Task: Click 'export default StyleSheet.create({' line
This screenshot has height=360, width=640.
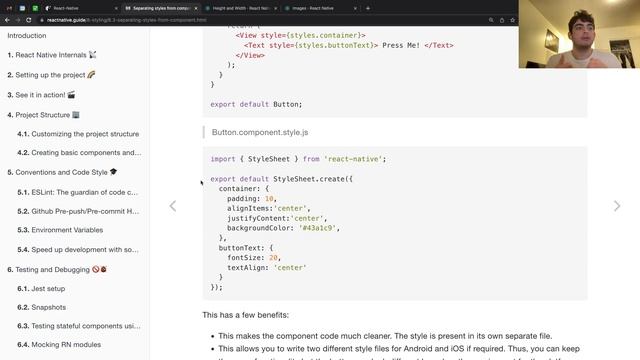Action: pyautogui.click(x=282, y=179)
